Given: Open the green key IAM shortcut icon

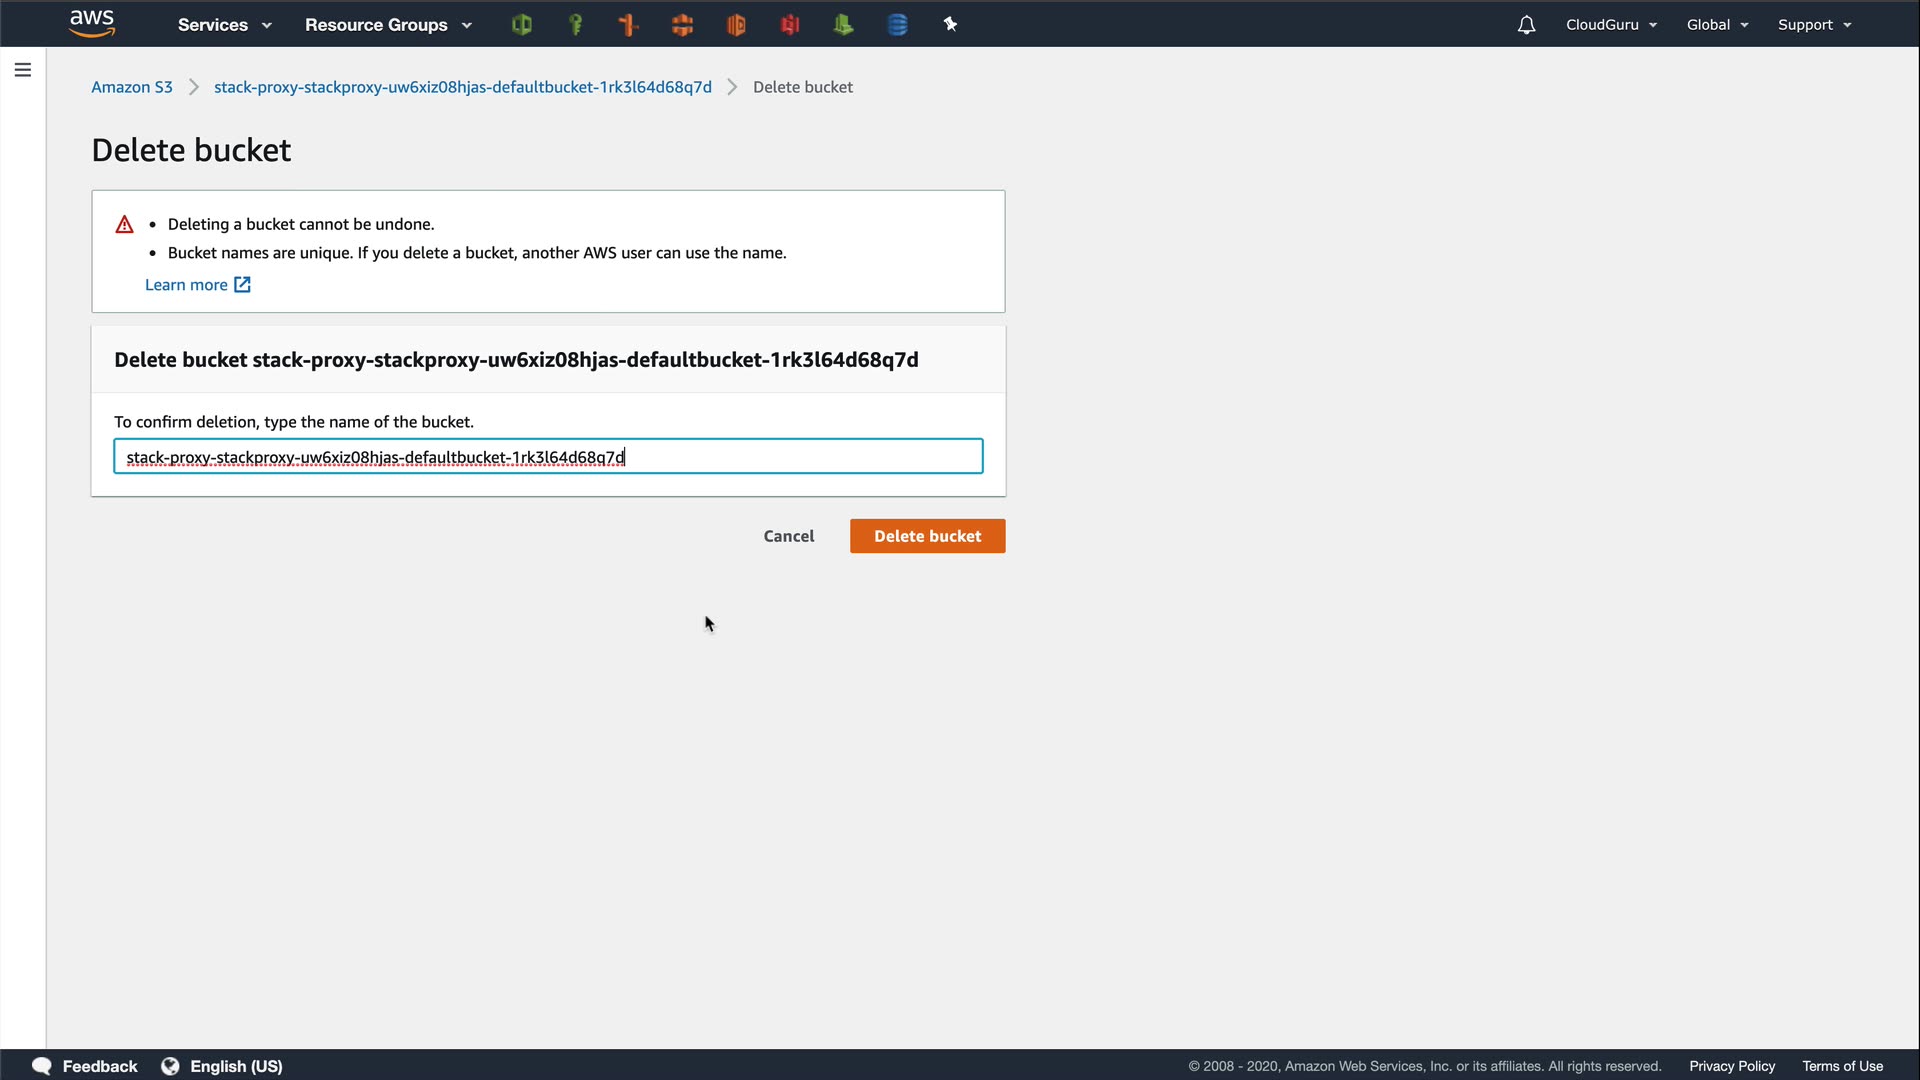Looking at the screenshot, I should 575,25.
